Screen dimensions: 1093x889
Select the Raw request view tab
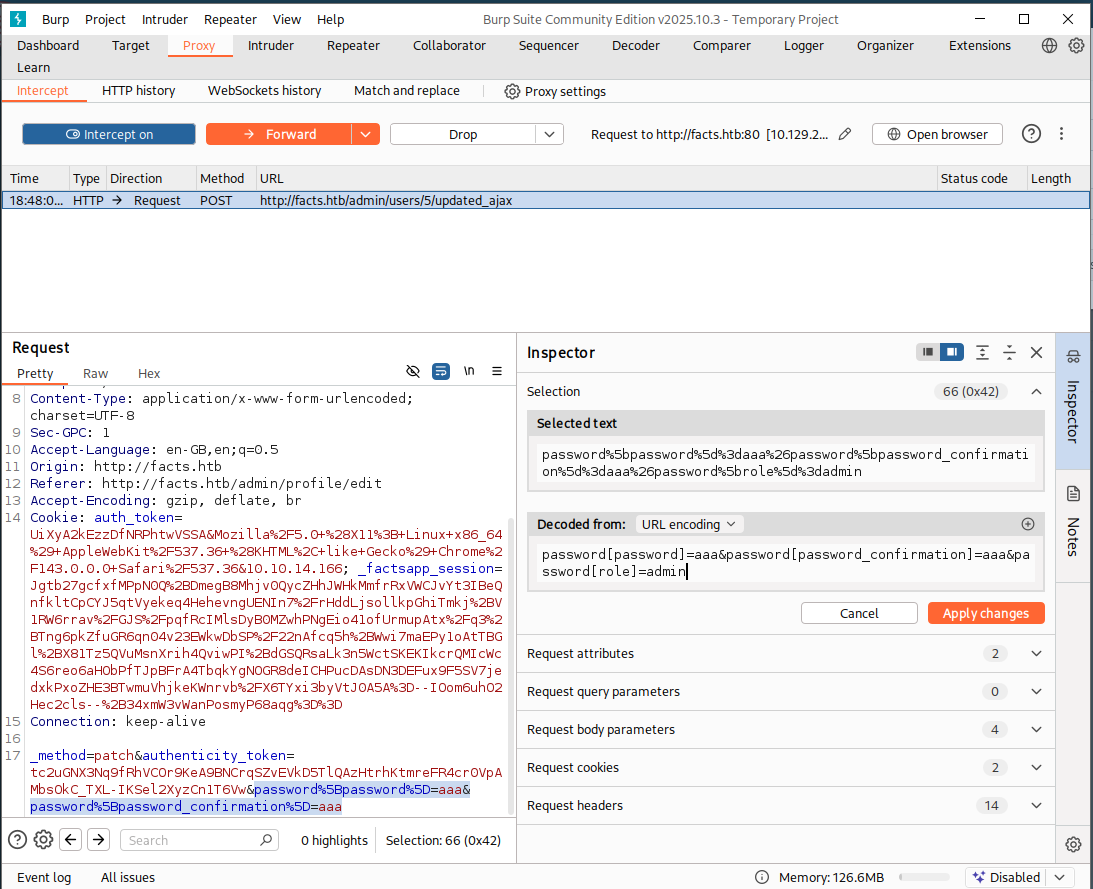point(95,374)
